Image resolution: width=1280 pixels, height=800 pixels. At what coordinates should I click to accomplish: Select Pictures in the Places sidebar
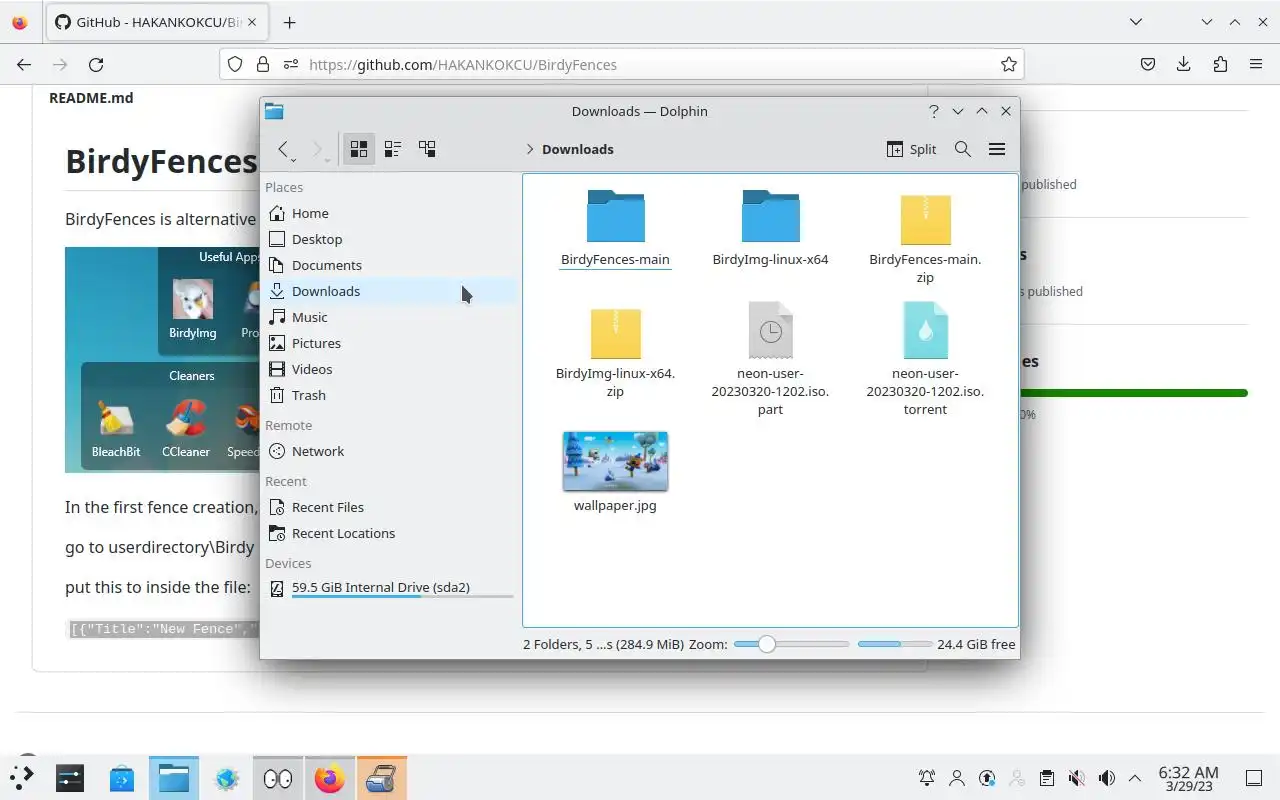(x=390, y=343)
